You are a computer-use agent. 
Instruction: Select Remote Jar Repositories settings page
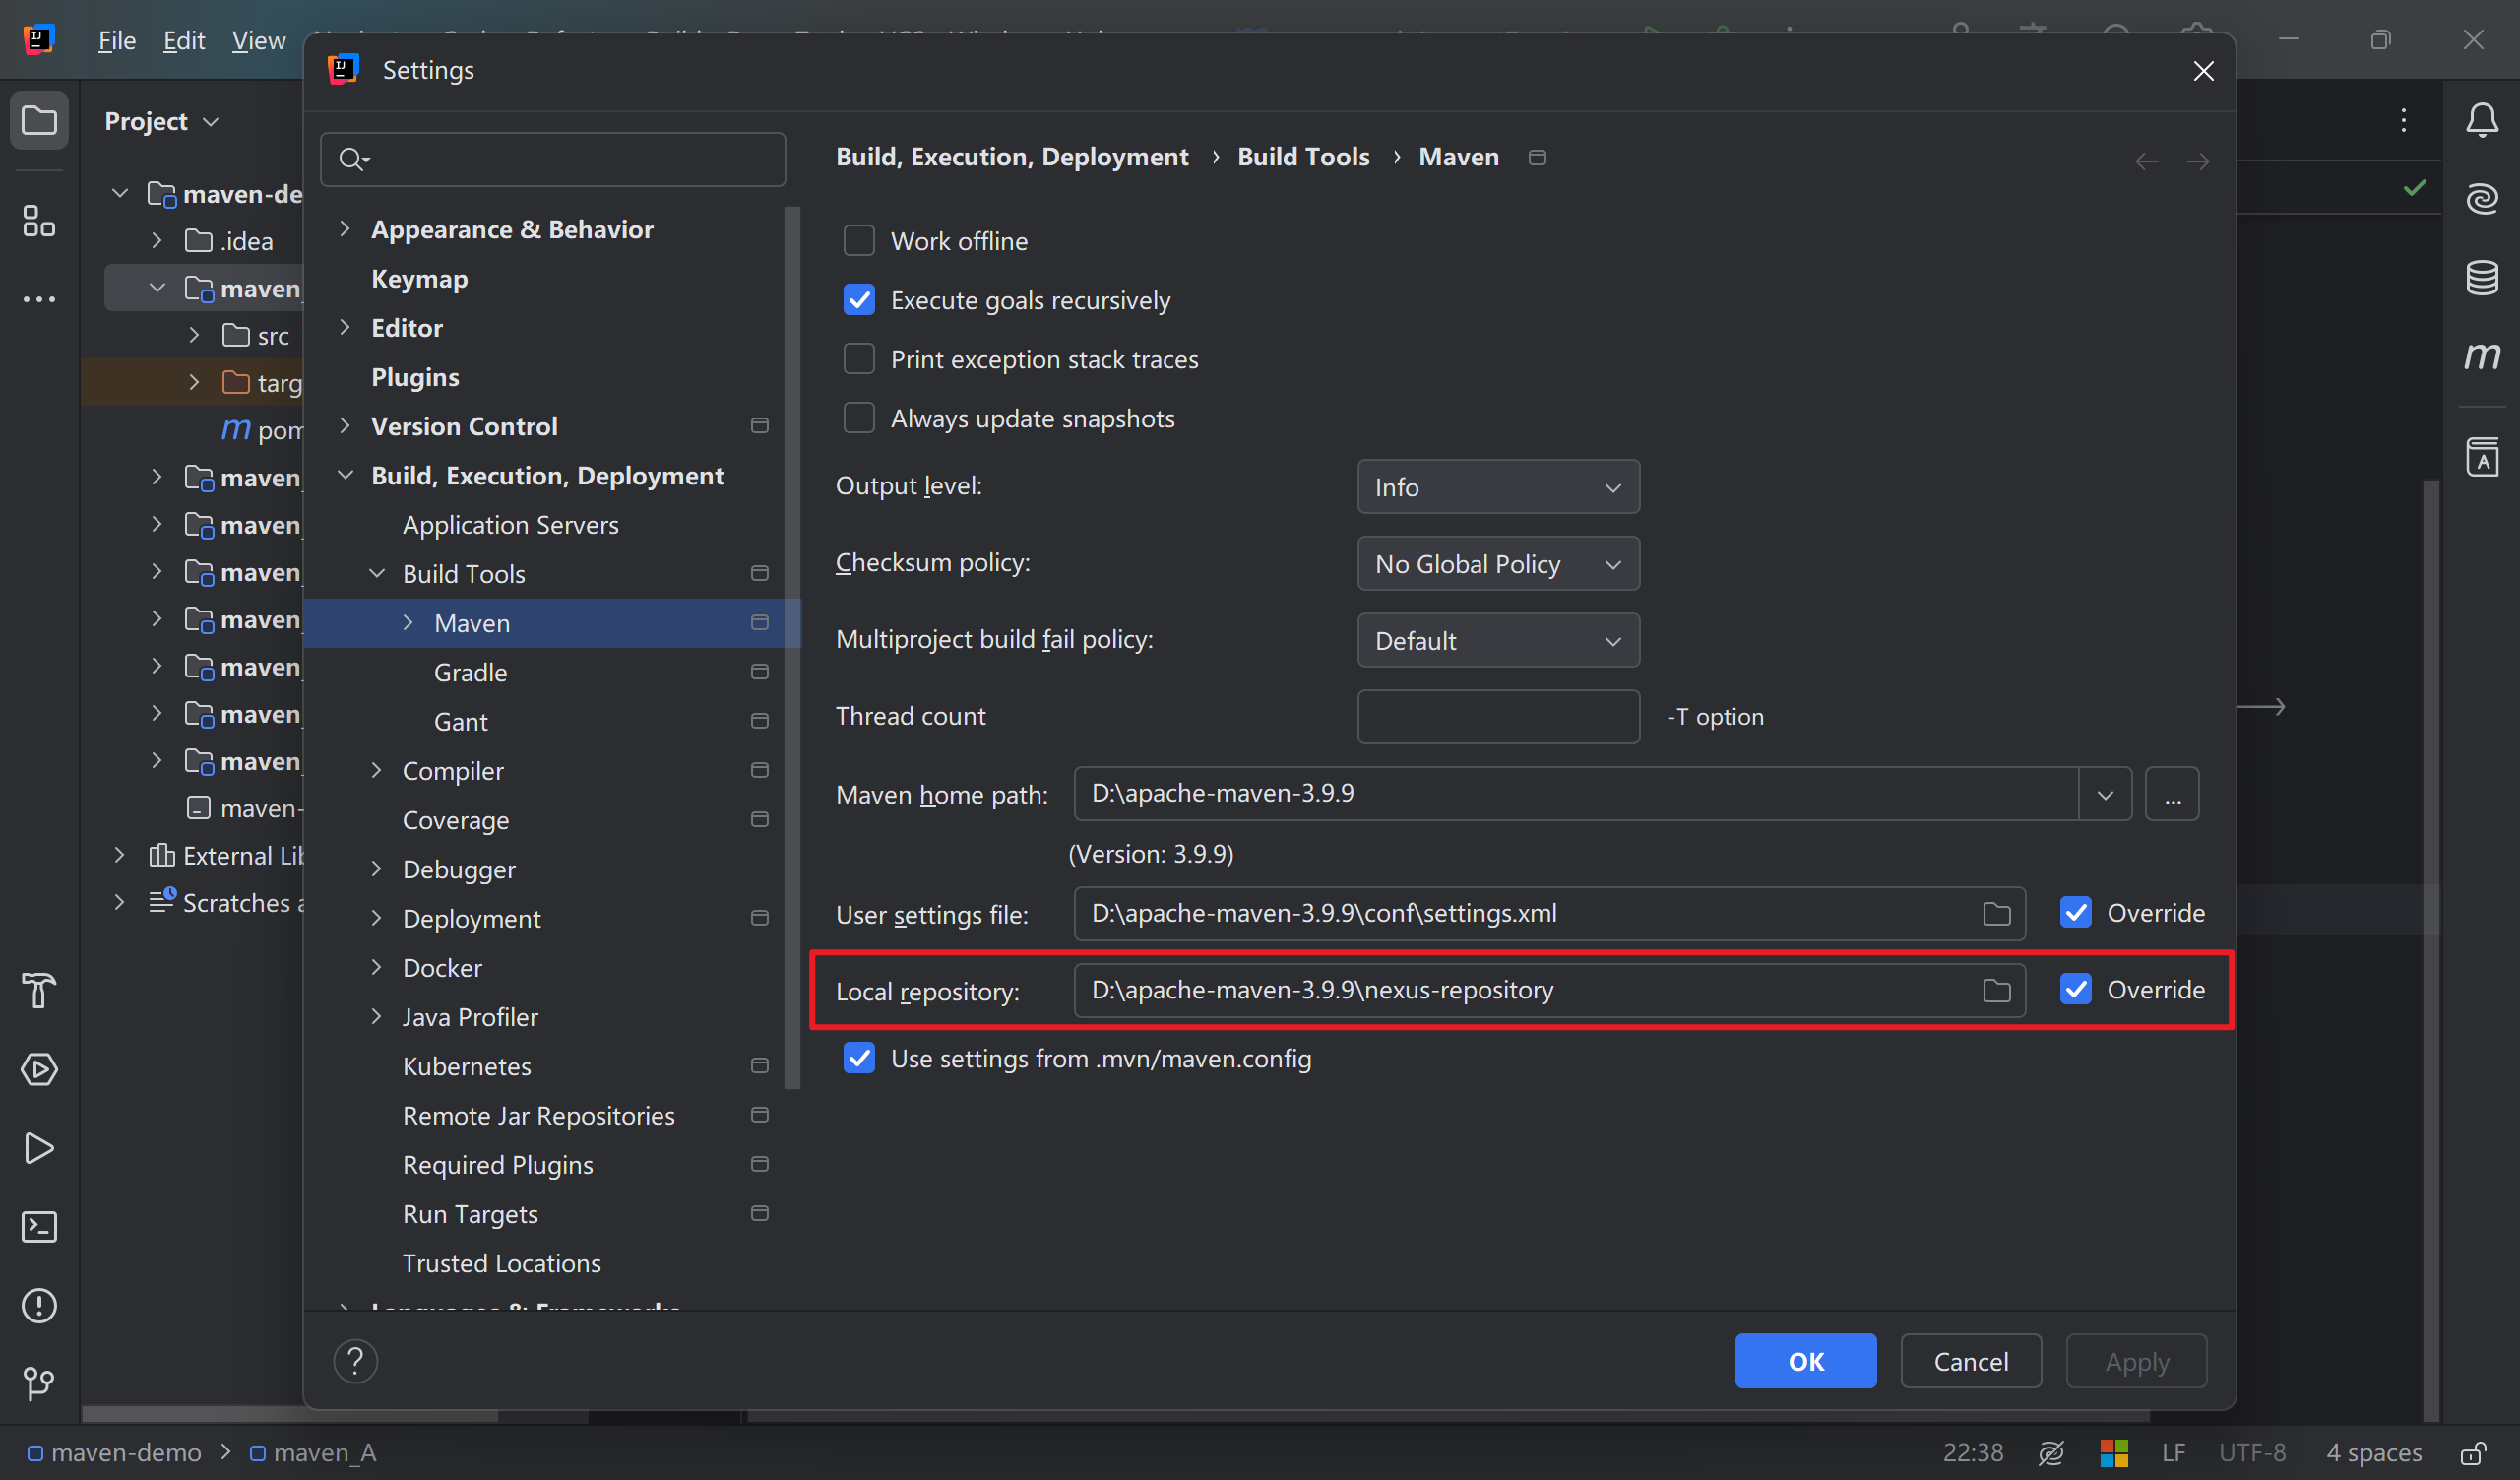click(538, 1115)
